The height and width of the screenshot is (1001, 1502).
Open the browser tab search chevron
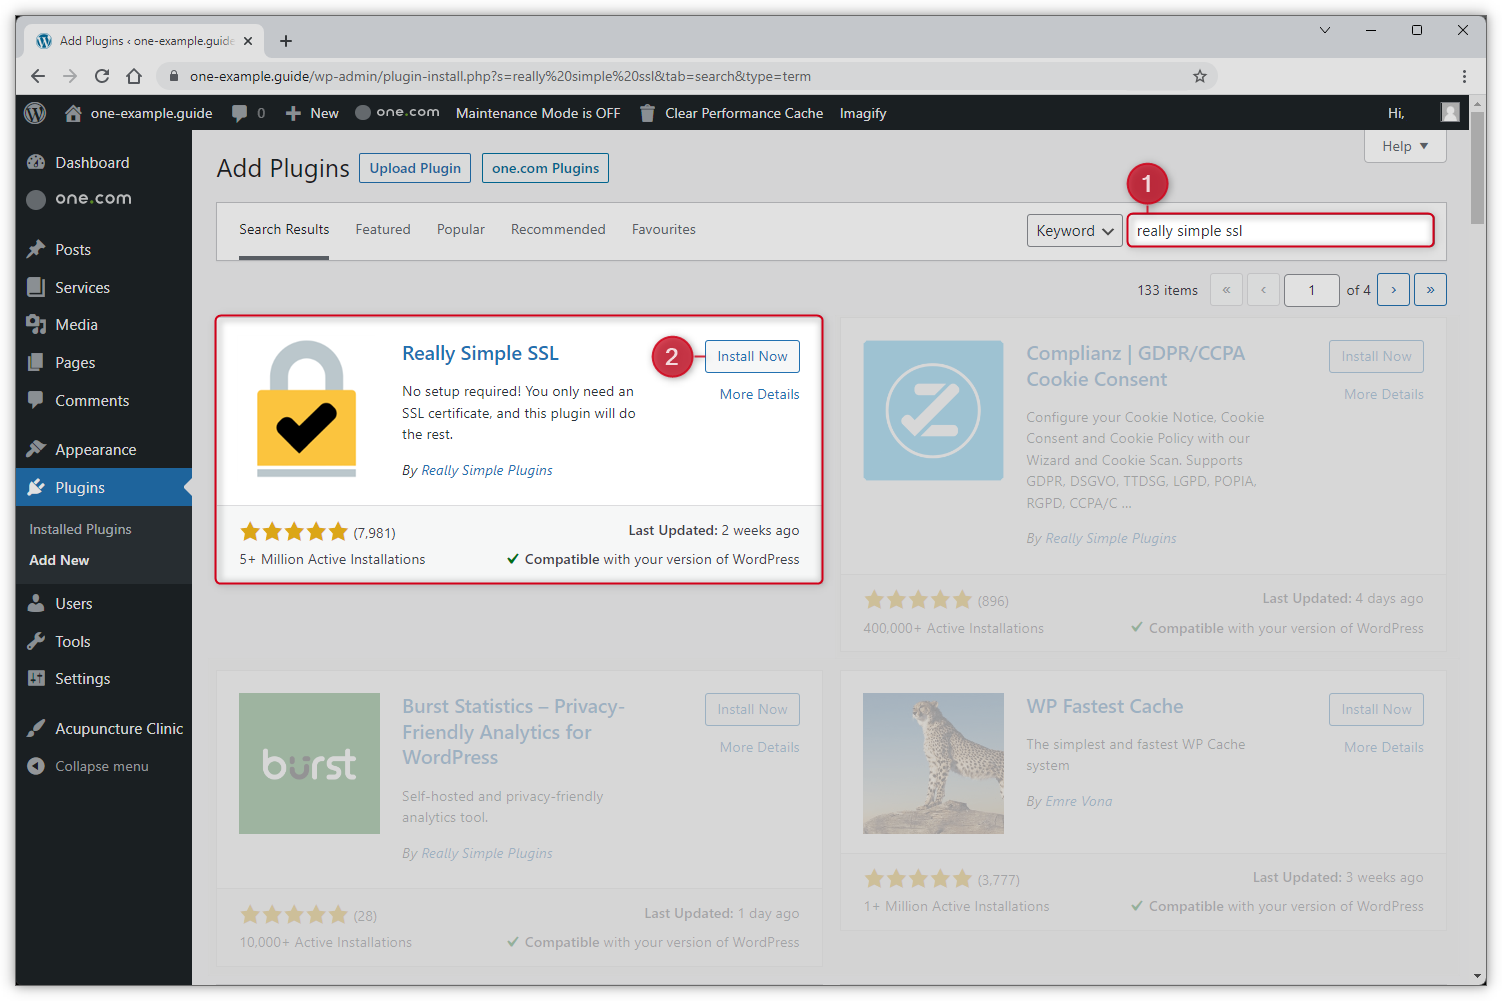(x=1325, y=30)
